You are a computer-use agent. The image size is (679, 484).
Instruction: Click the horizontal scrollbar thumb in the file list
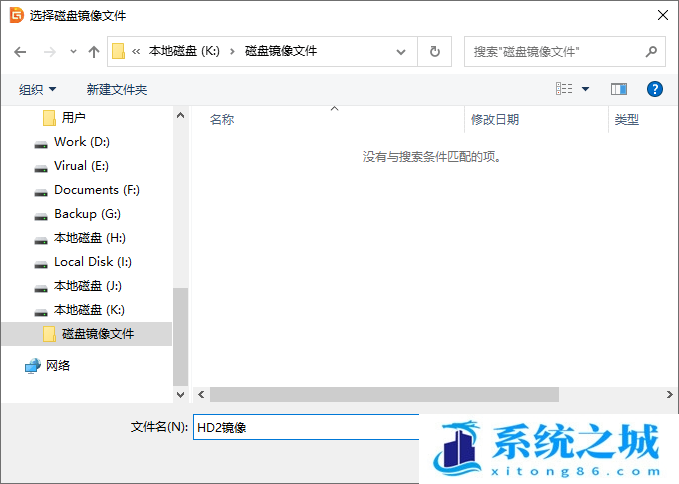[385, 394]
